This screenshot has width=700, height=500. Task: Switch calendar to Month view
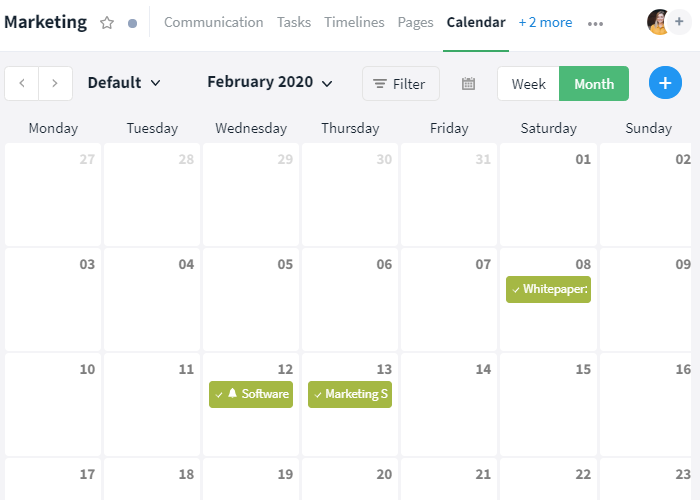point(594,84)
